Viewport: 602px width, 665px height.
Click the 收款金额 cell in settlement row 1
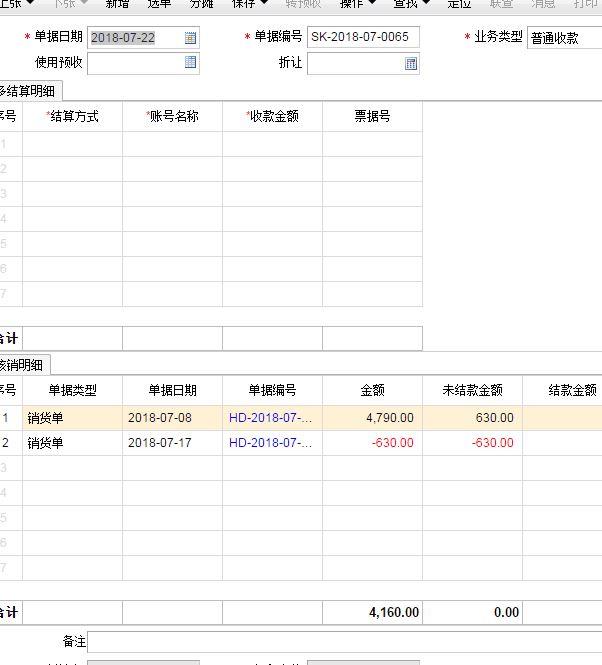coord(272,144)
